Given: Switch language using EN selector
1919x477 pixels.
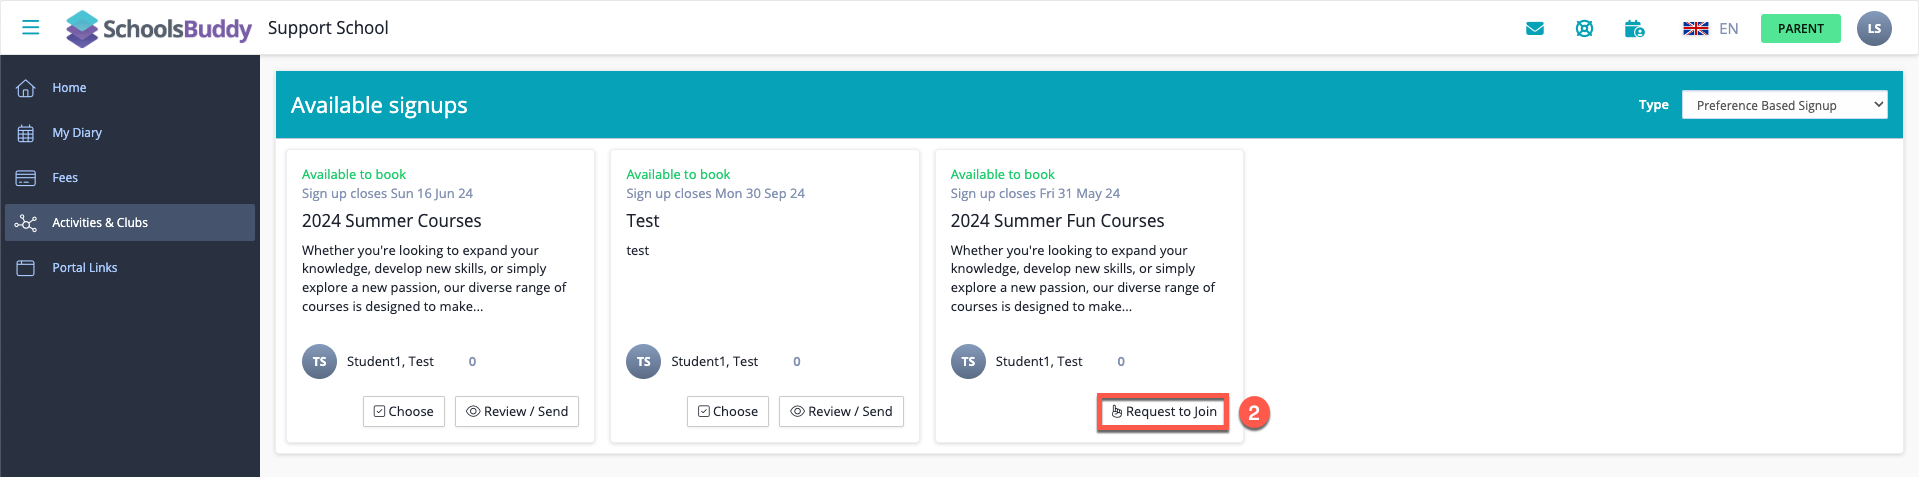Looking at the screenshot, I should point(1729,29).
